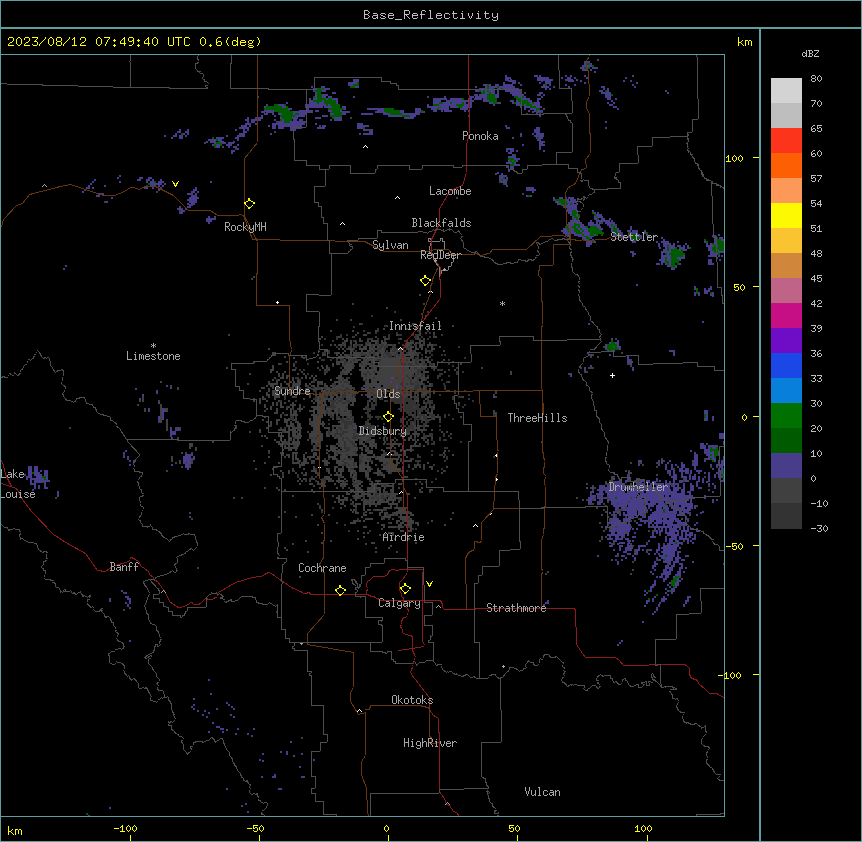Click the Limestone label

153,356
